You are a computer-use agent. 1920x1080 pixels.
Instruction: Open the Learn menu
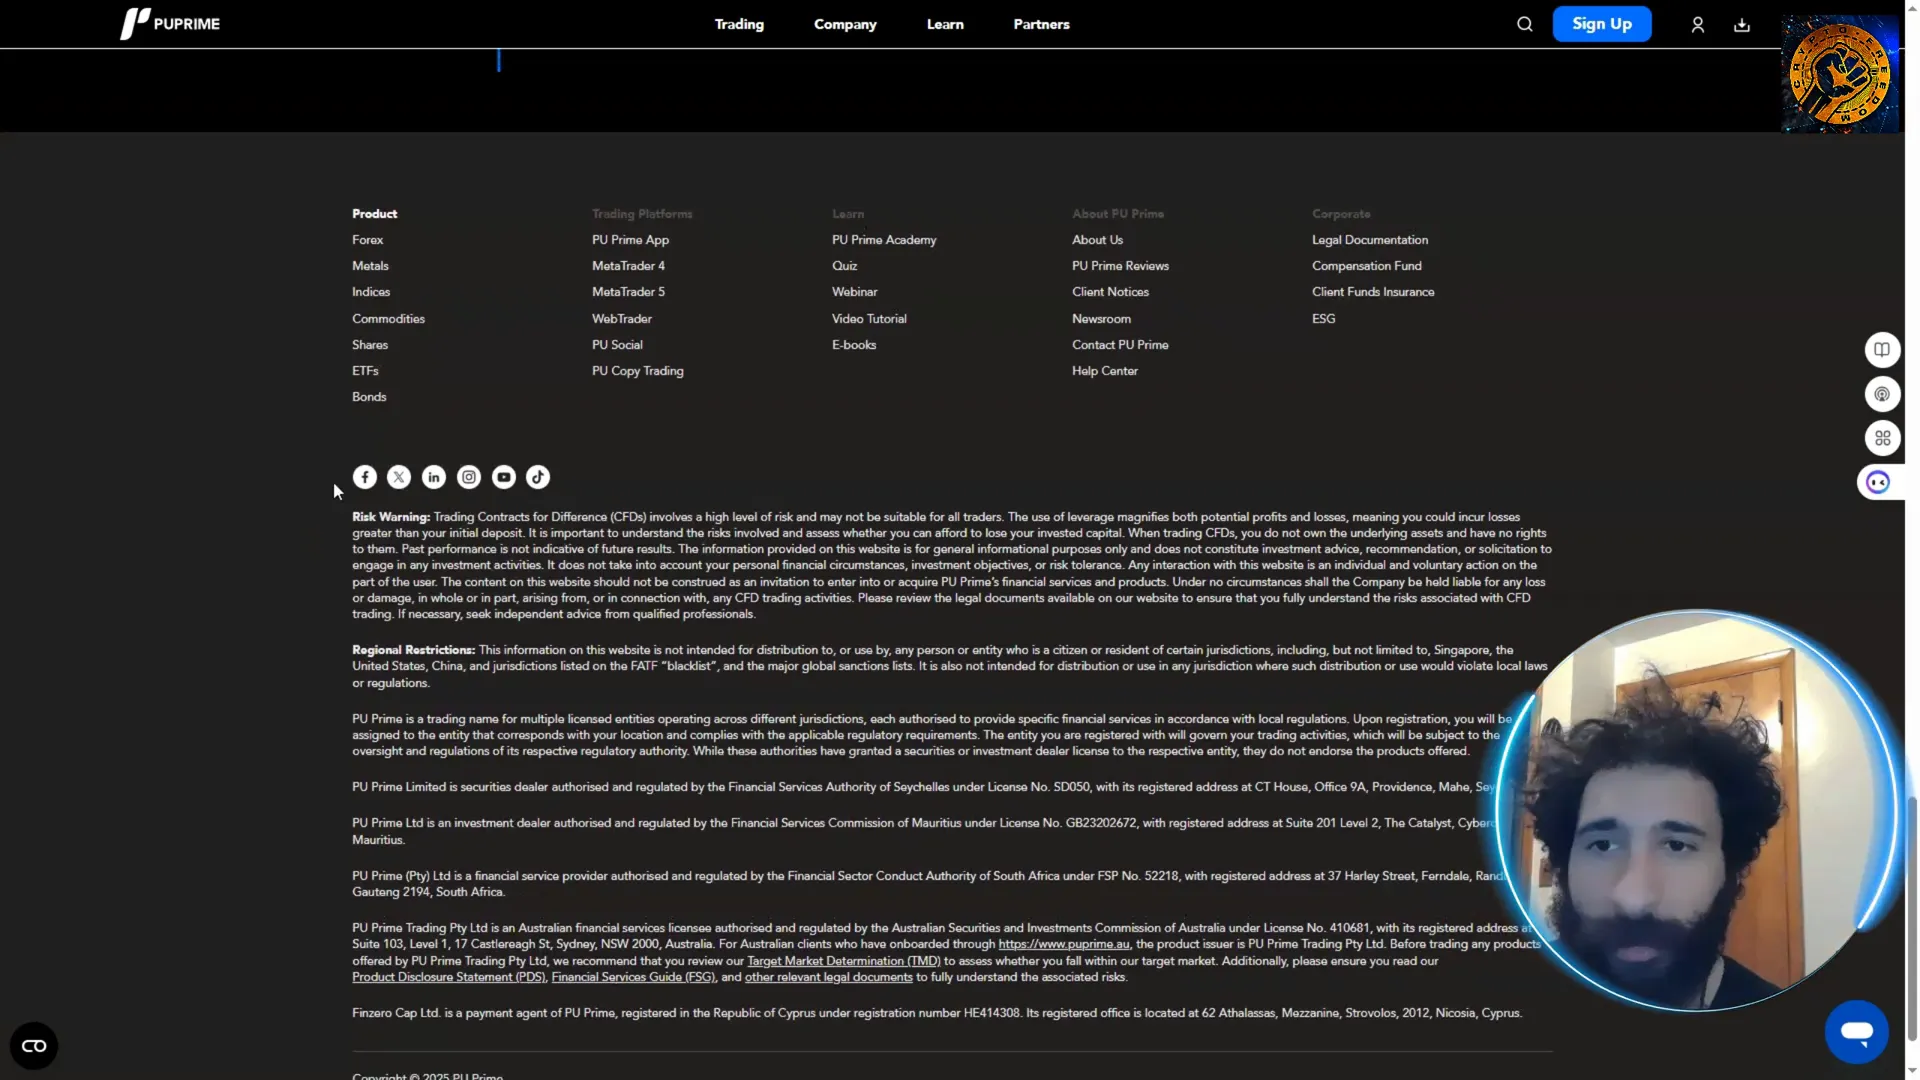click(945, 24)
